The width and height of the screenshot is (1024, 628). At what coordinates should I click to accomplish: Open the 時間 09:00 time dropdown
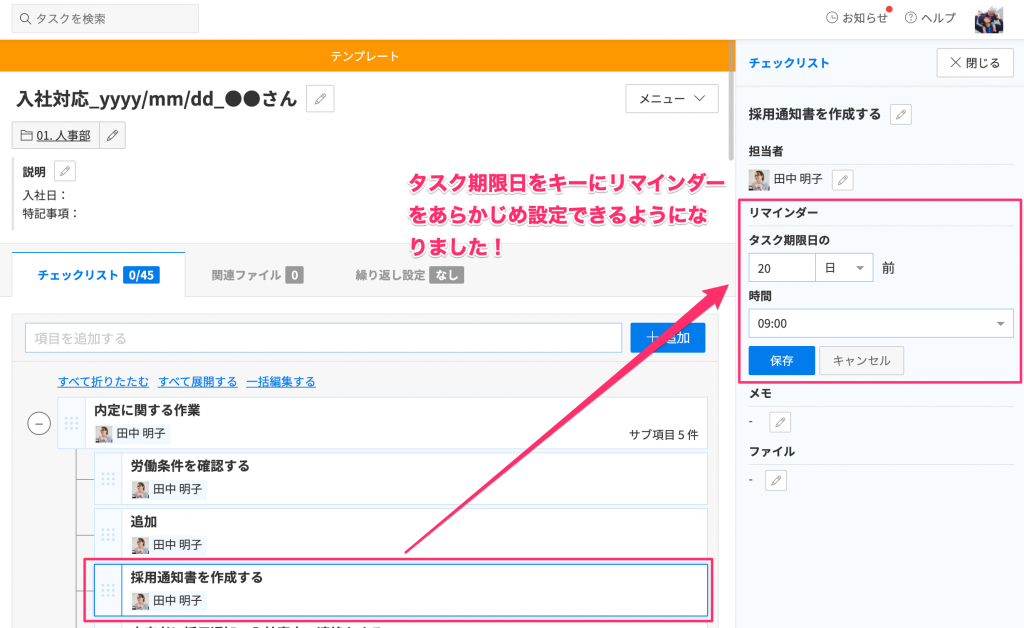(x=880, y=323)
